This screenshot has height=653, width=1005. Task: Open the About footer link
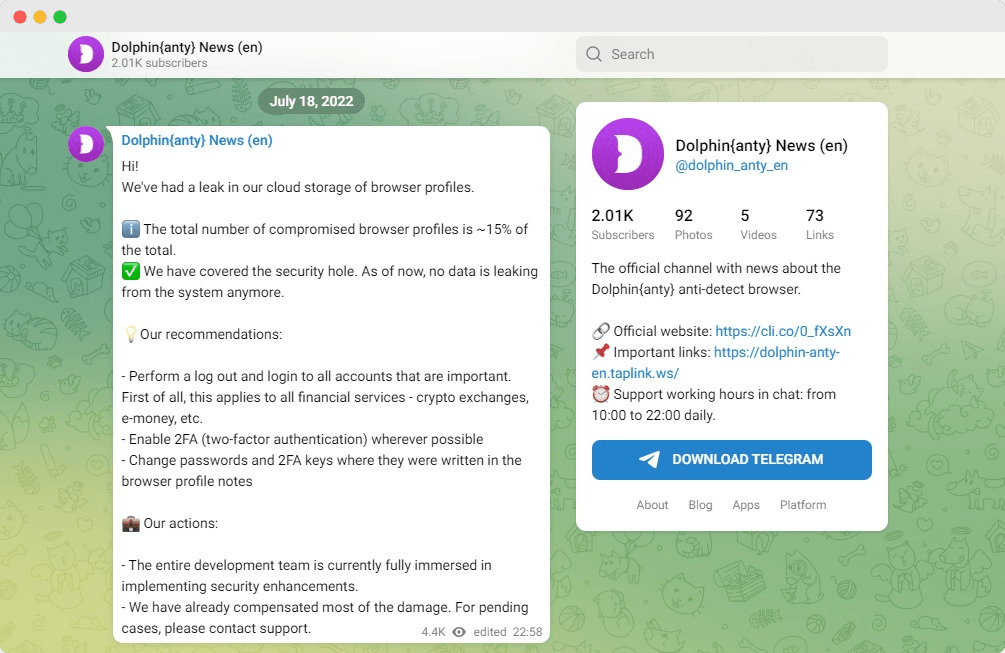tap(652, 505)
